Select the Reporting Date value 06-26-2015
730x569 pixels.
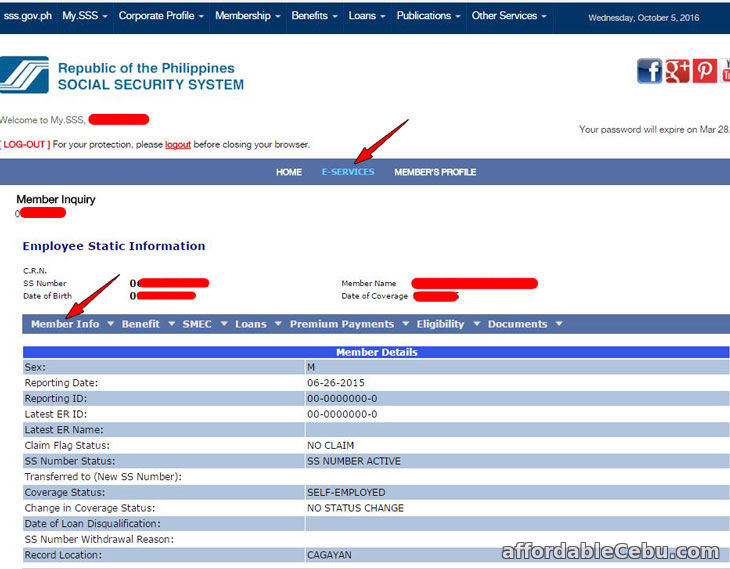click(336, 383)
